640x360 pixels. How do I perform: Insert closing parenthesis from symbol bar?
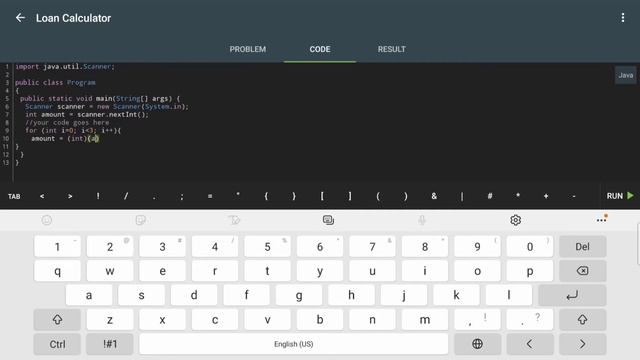(x=406, y=196)
